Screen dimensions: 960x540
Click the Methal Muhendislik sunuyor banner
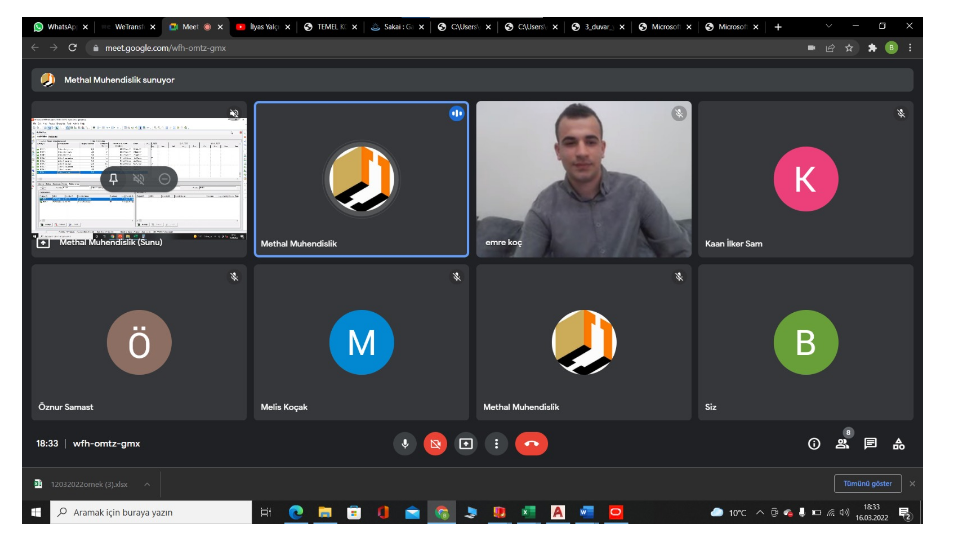point(472,80)
